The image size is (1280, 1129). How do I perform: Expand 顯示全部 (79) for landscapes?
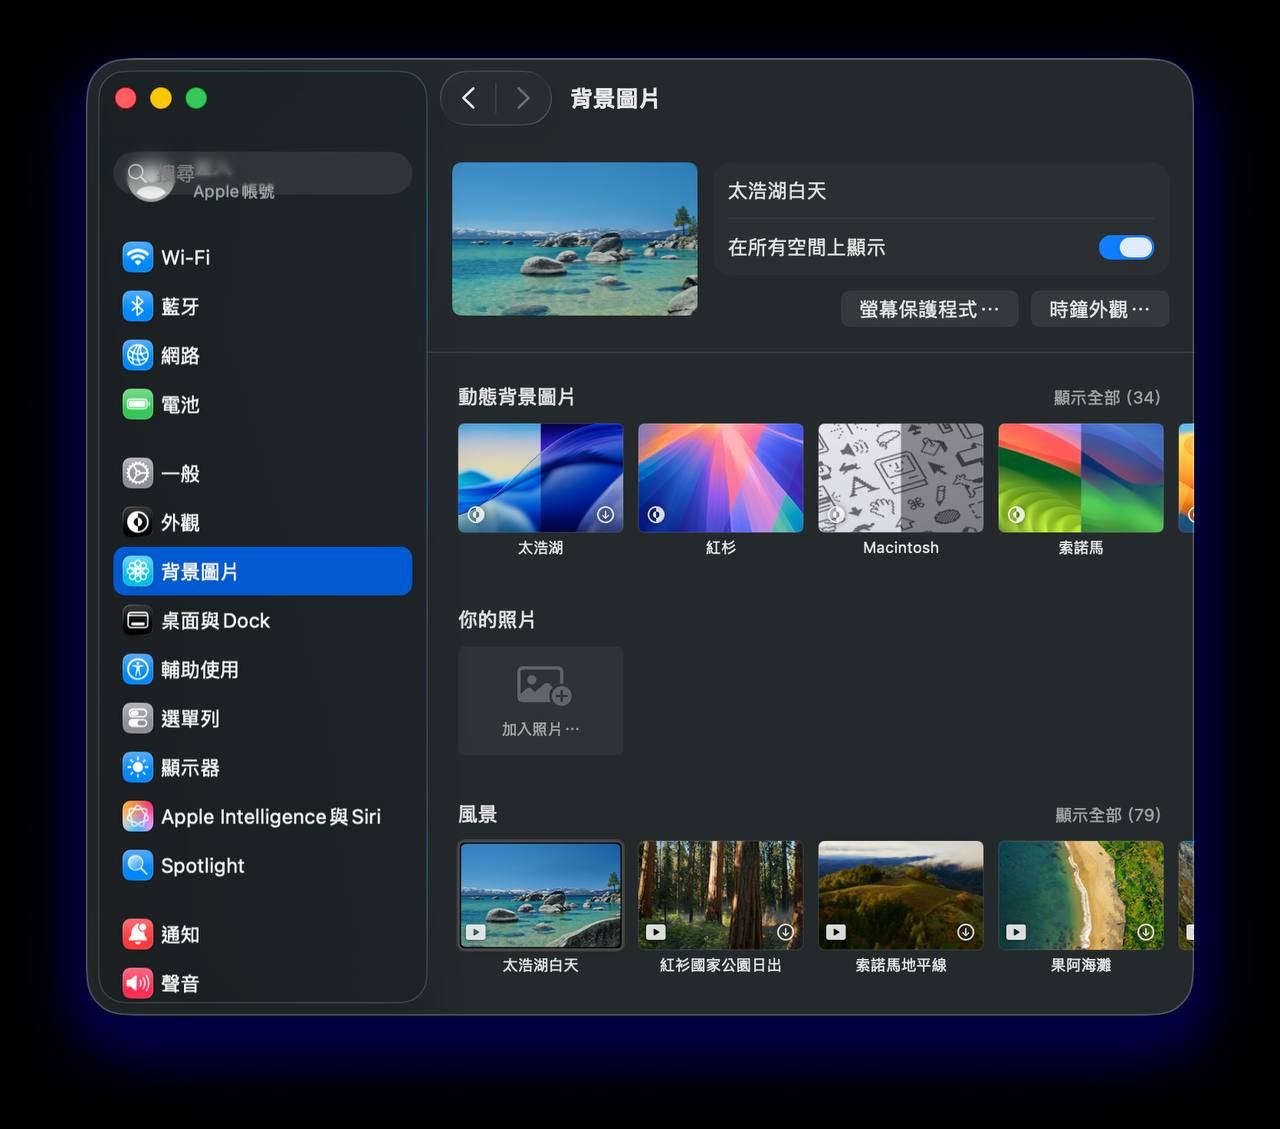coord(1107,815)
